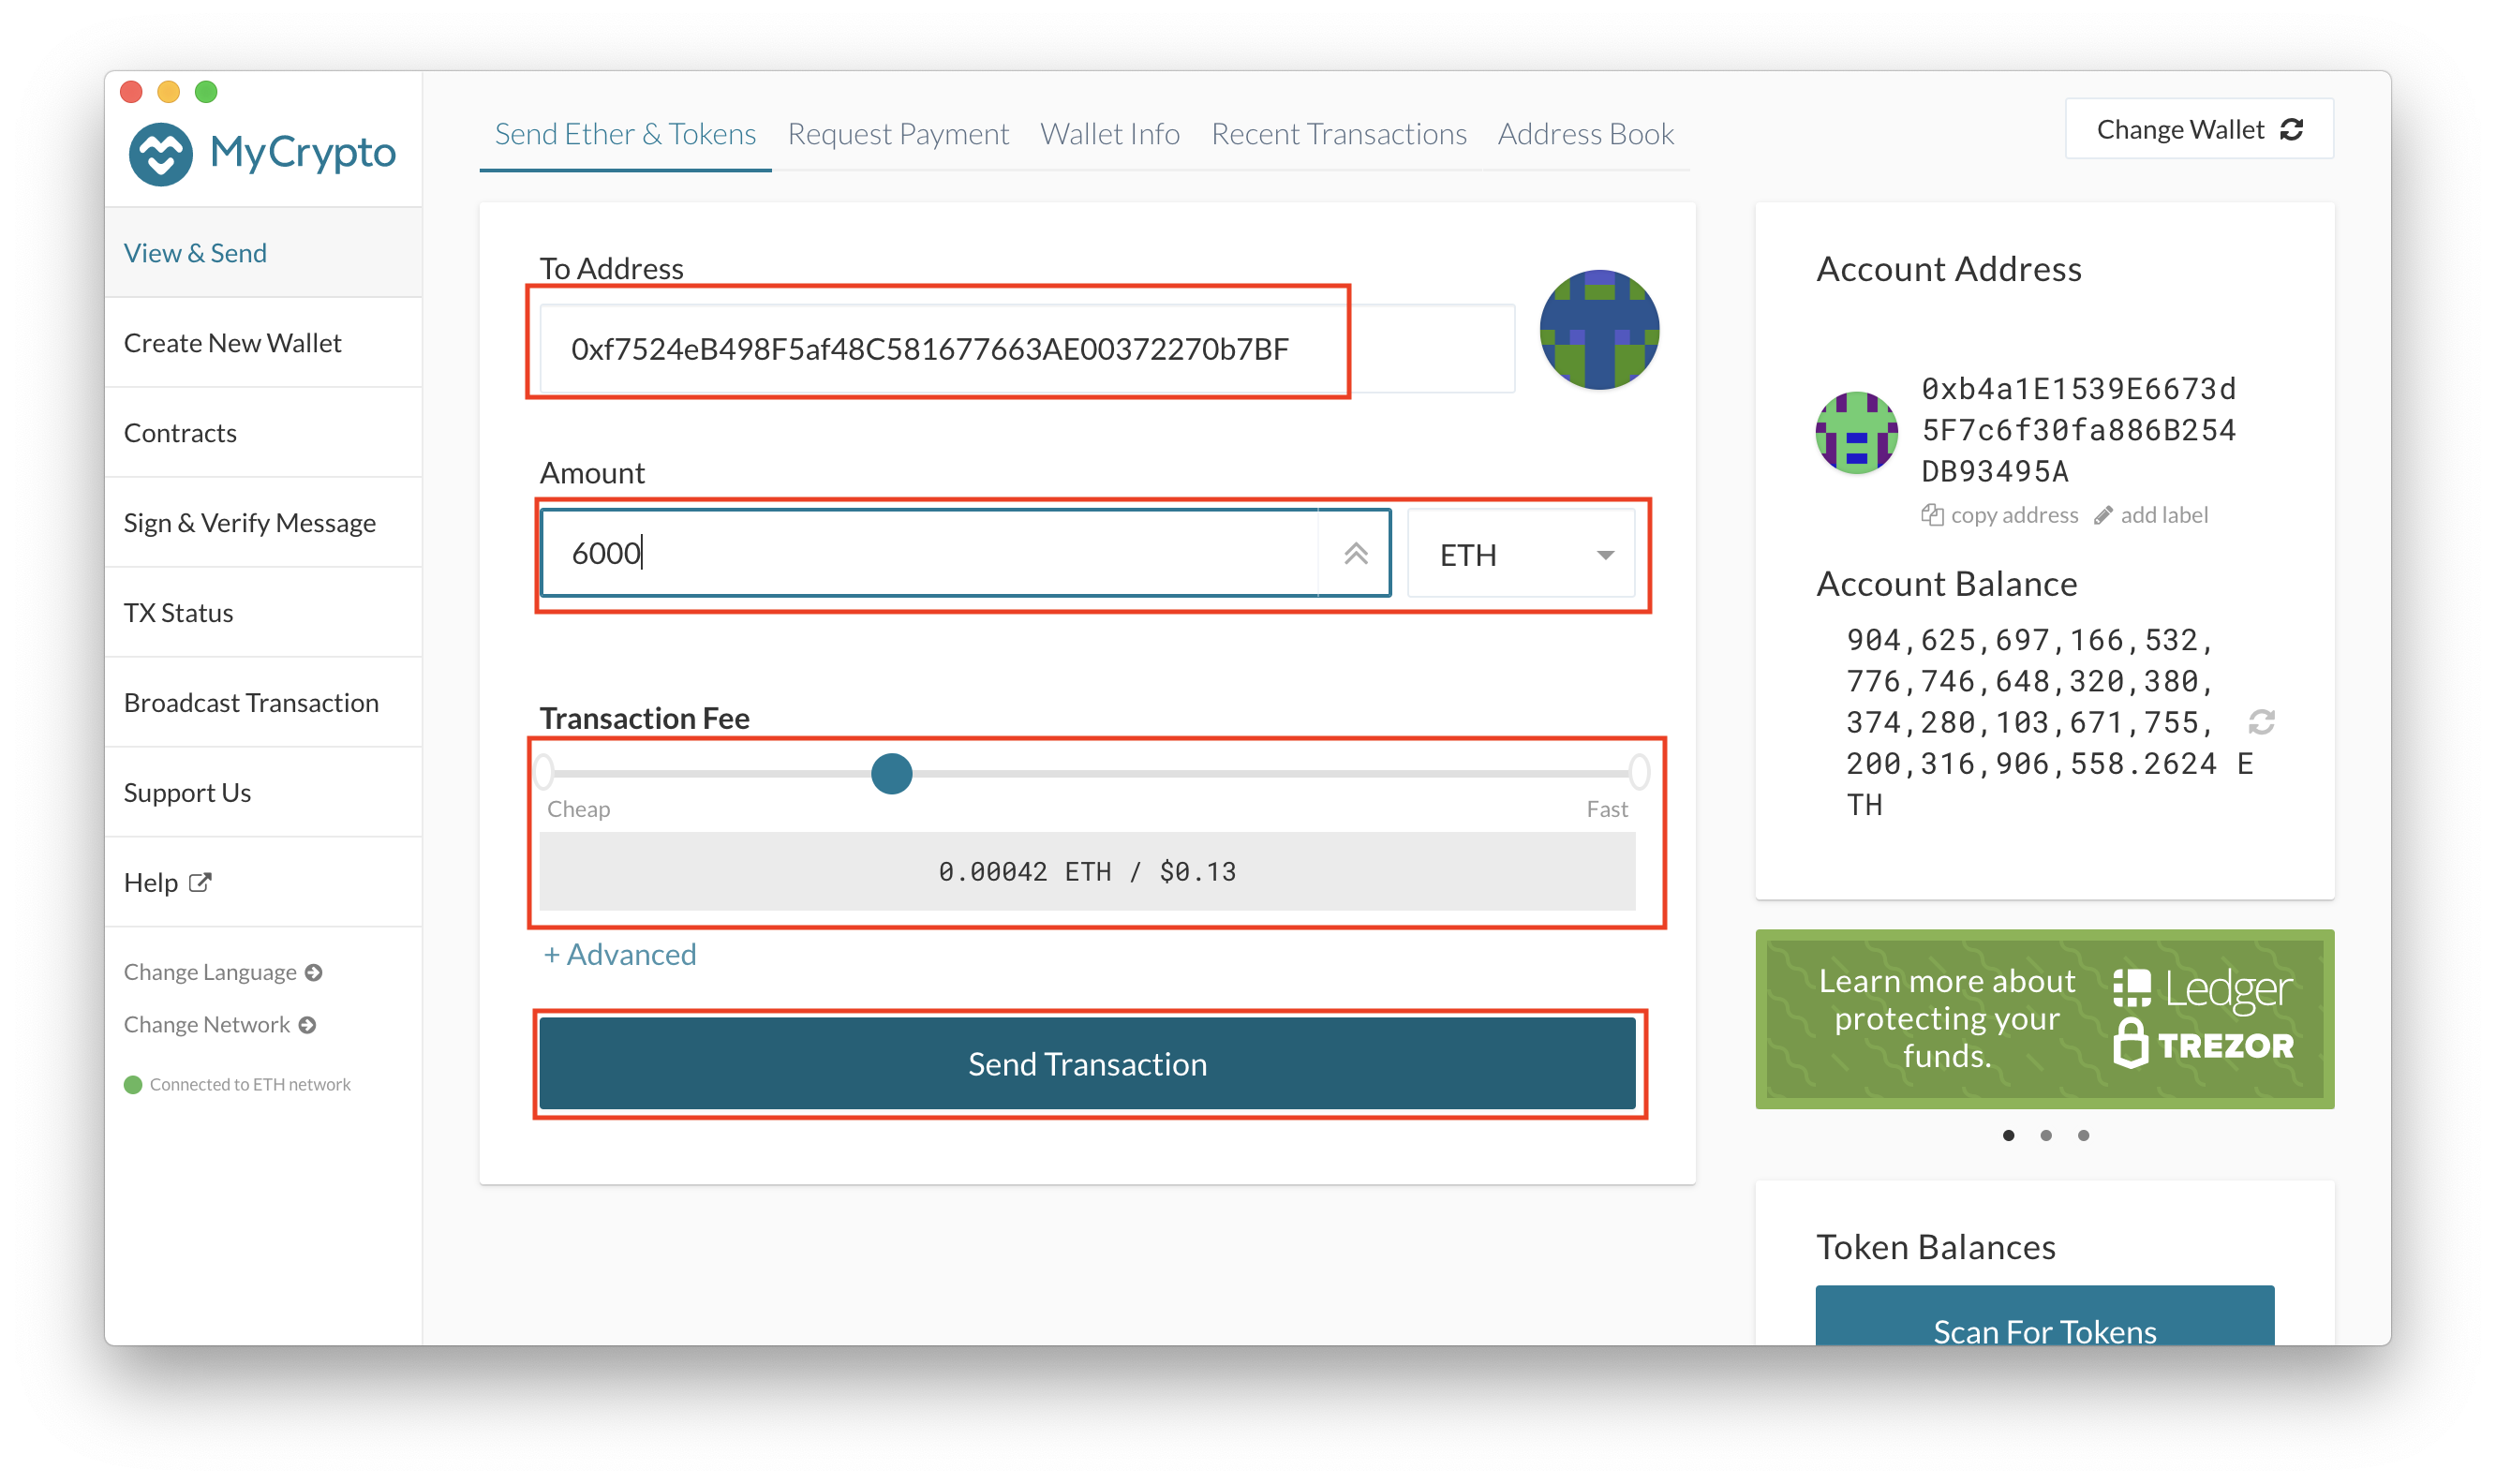Screen dimensions: 2496x1484
Task: Open Help external link in sidebar
Action: [x=167, y=882]
